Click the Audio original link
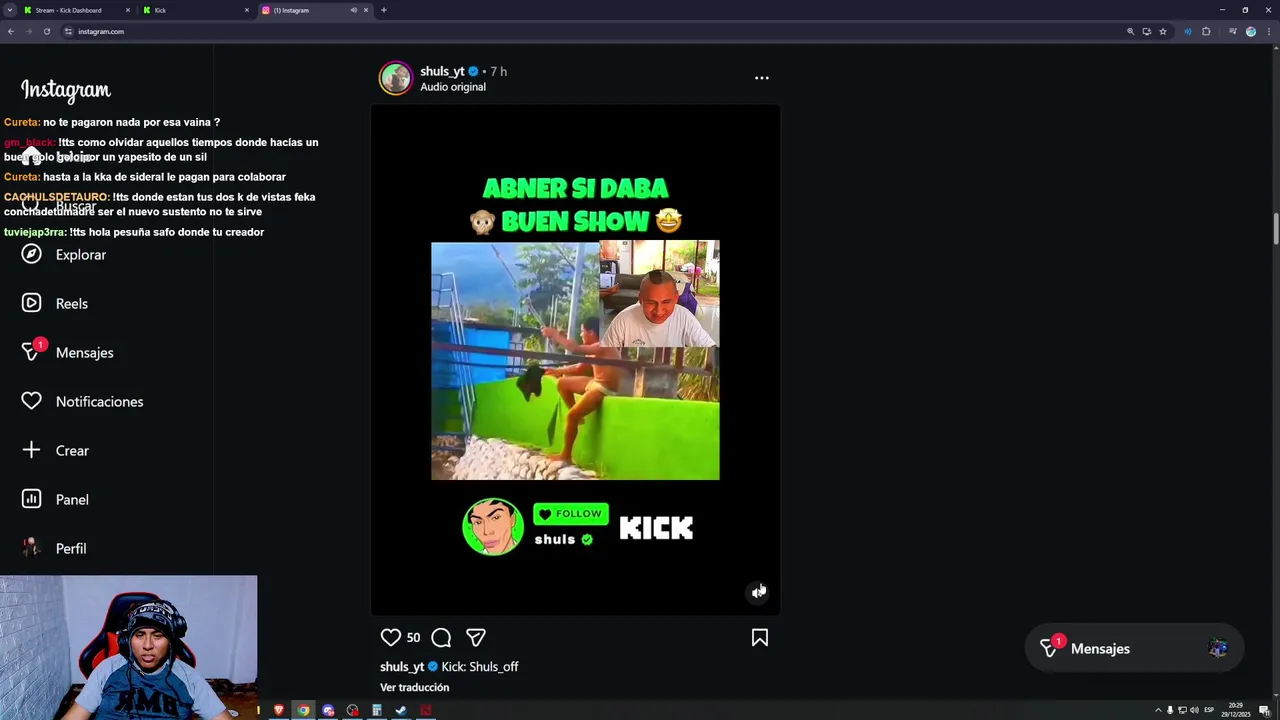Image resolution: width=1280 pixels, height=720 pixels. (x=453, y=87)
